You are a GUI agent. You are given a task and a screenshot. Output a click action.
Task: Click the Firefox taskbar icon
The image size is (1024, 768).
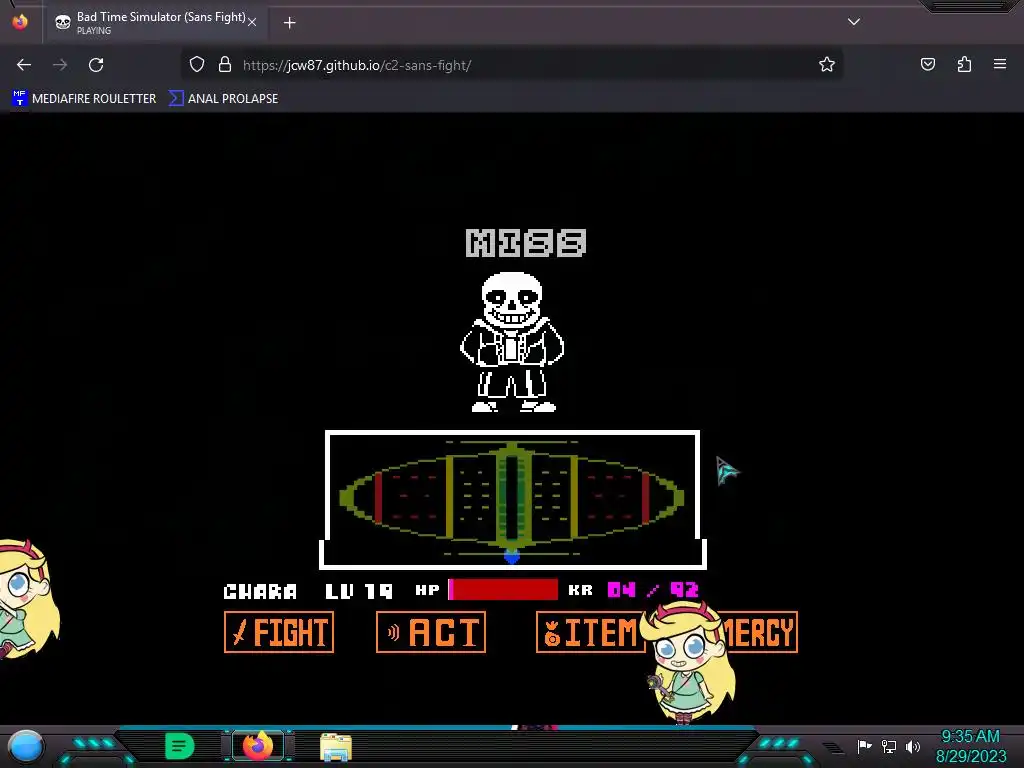[258, 746]
